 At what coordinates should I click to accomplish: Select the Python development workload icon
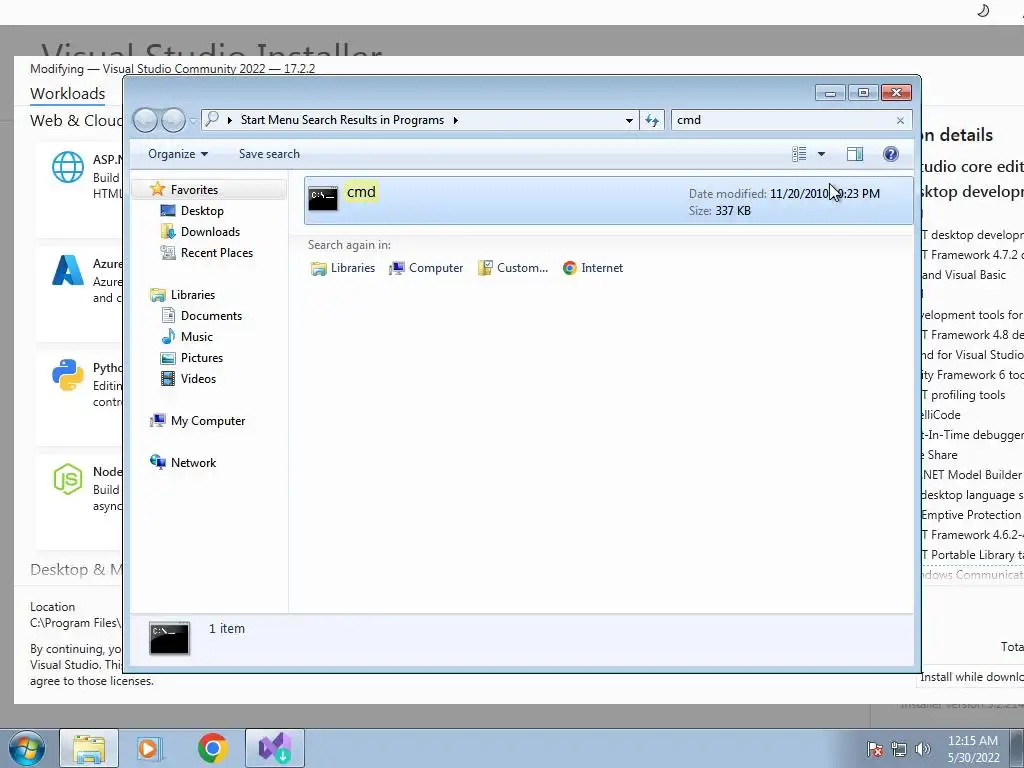pyautogui.click(x=68, y=375)
